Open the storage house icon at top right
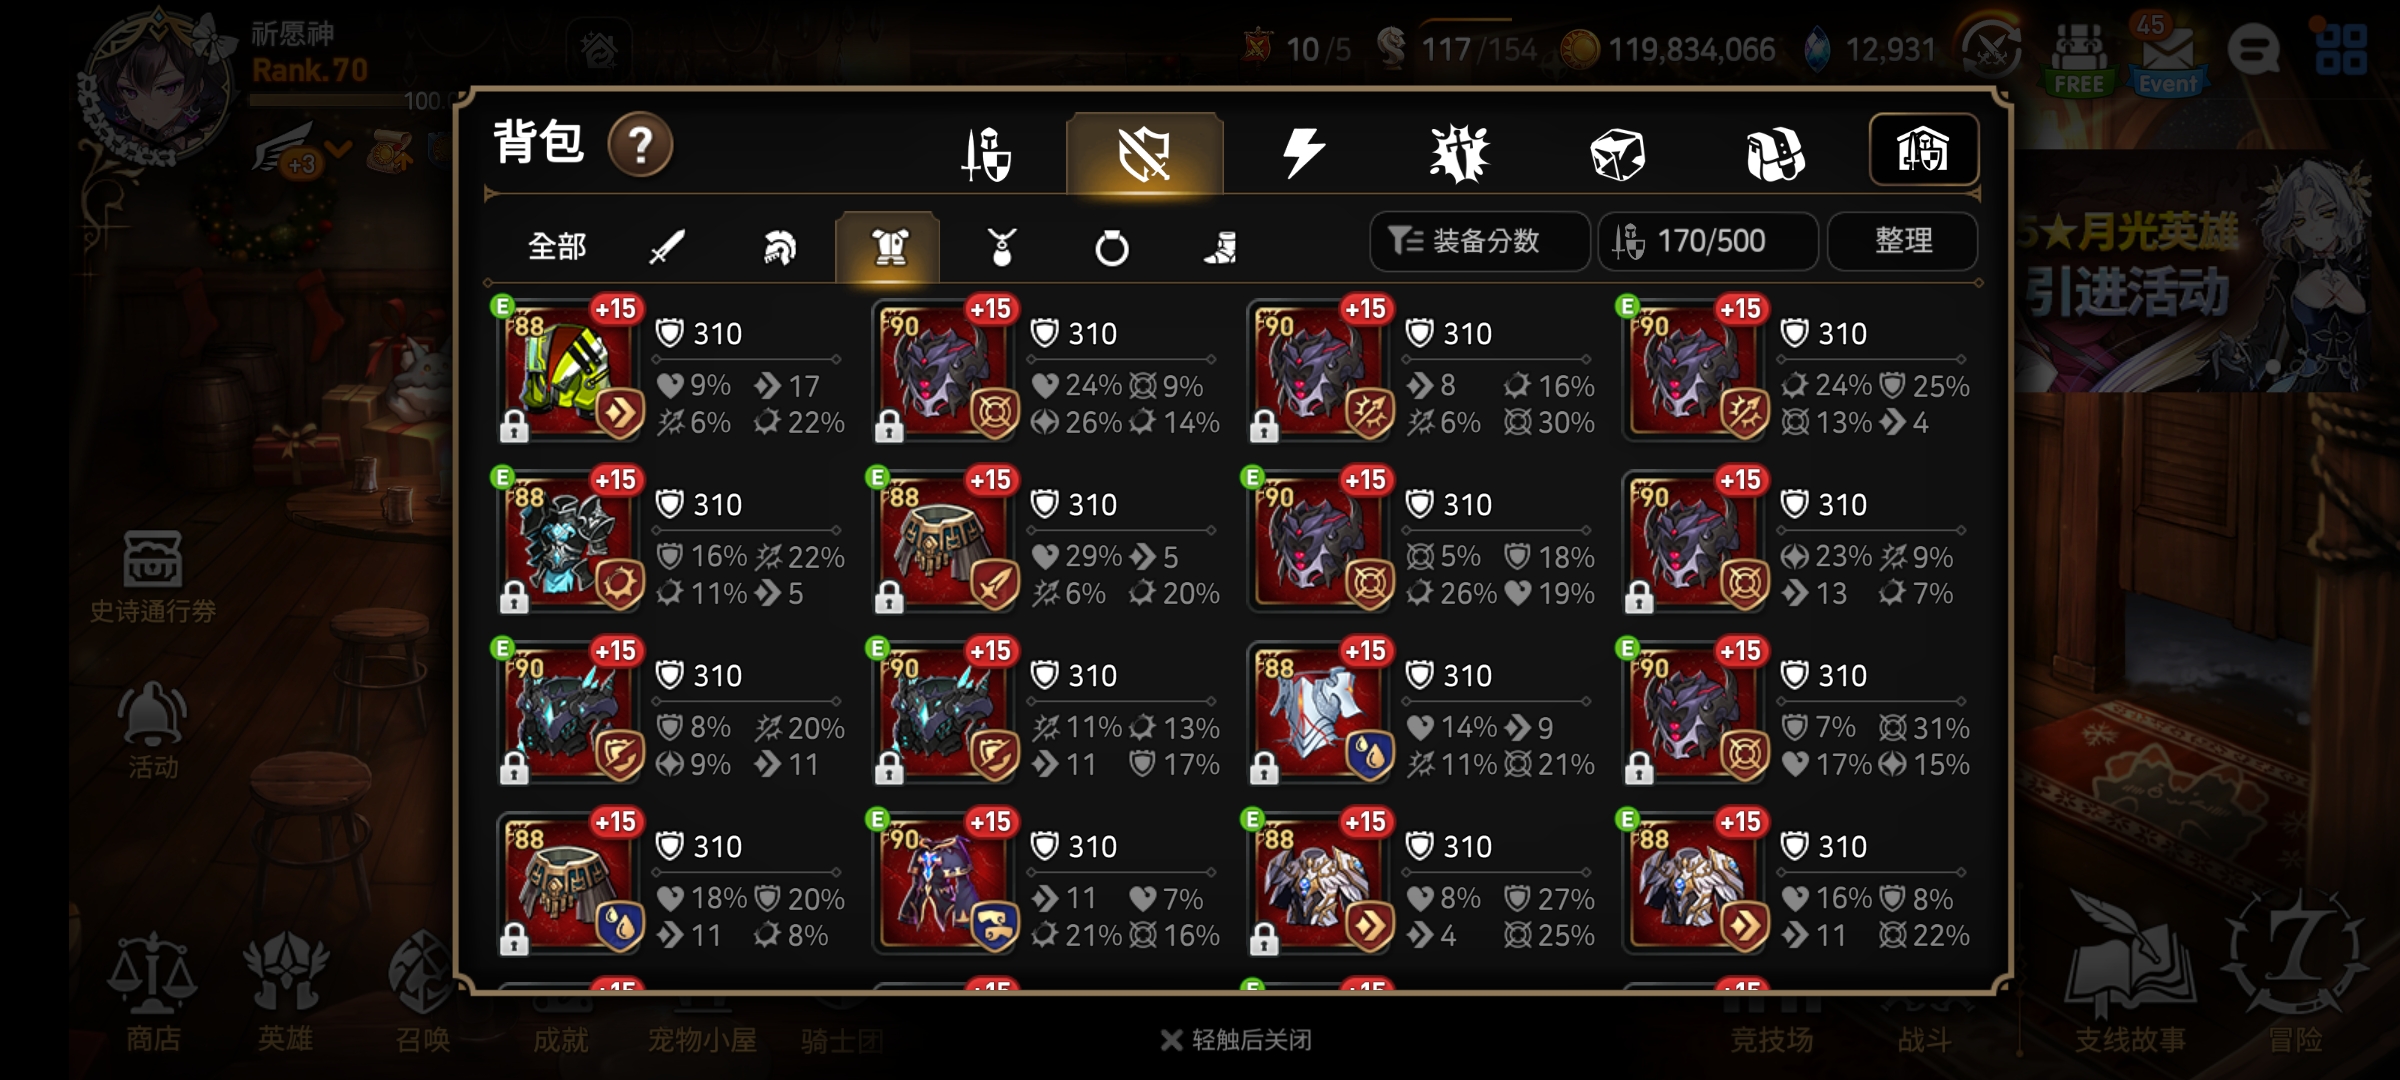2400x1080 pixels. (x=1923, y=150)
